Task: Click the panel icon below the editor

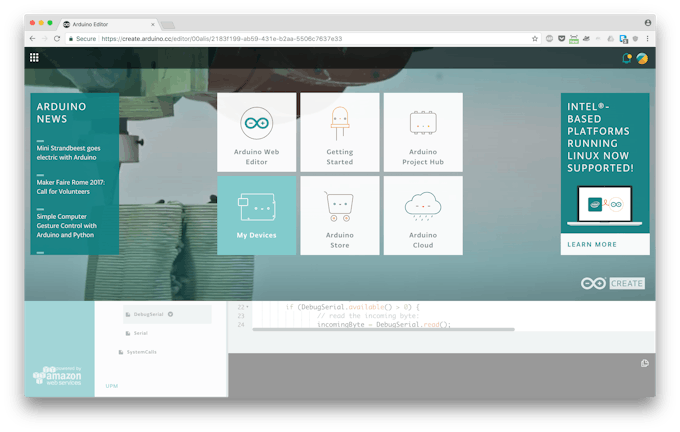Action: click(645, 363)
